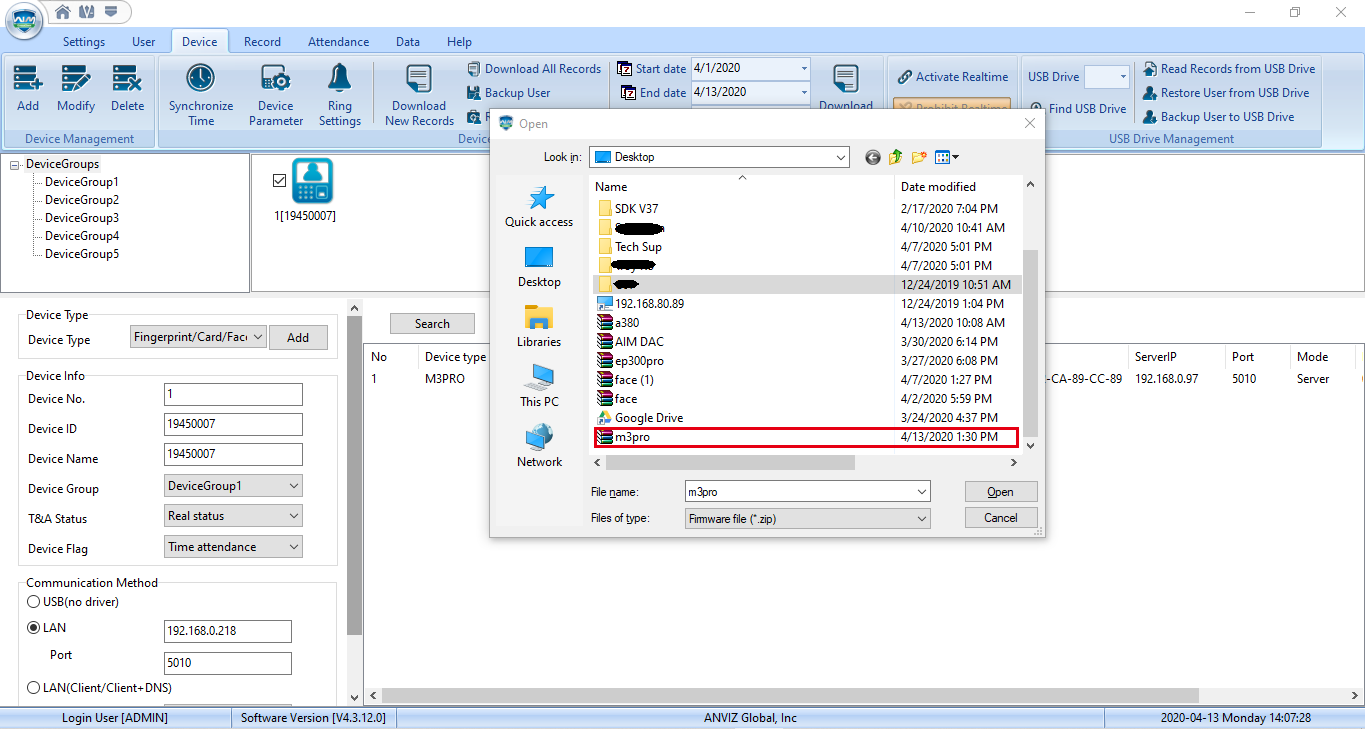
Task: Click Download New Records icon
Action: tap(419, 80)
